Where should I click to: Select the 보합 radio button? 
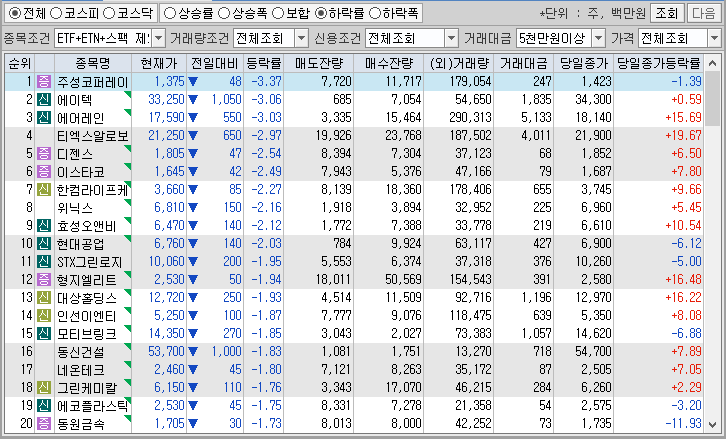[x=278, y=13]
